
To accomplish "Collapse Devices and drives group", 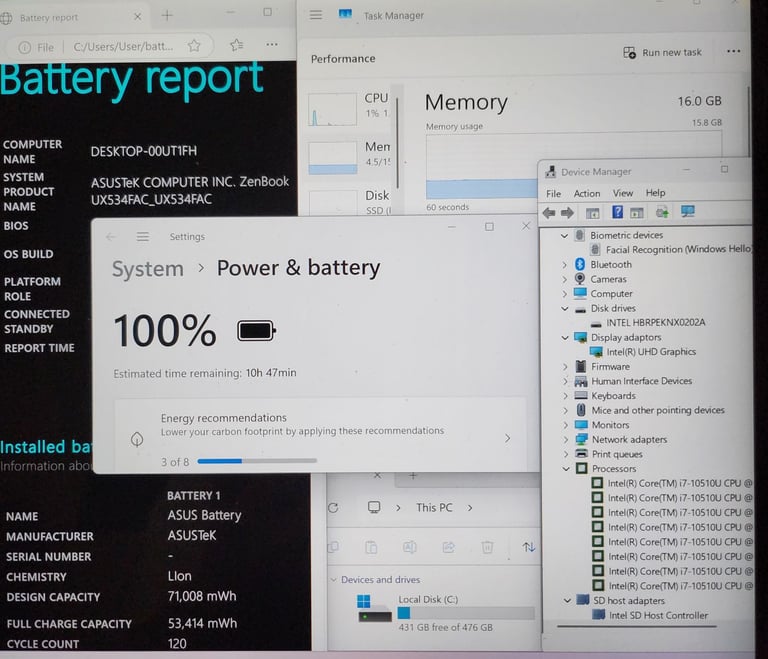I will (x=333, y=580).
